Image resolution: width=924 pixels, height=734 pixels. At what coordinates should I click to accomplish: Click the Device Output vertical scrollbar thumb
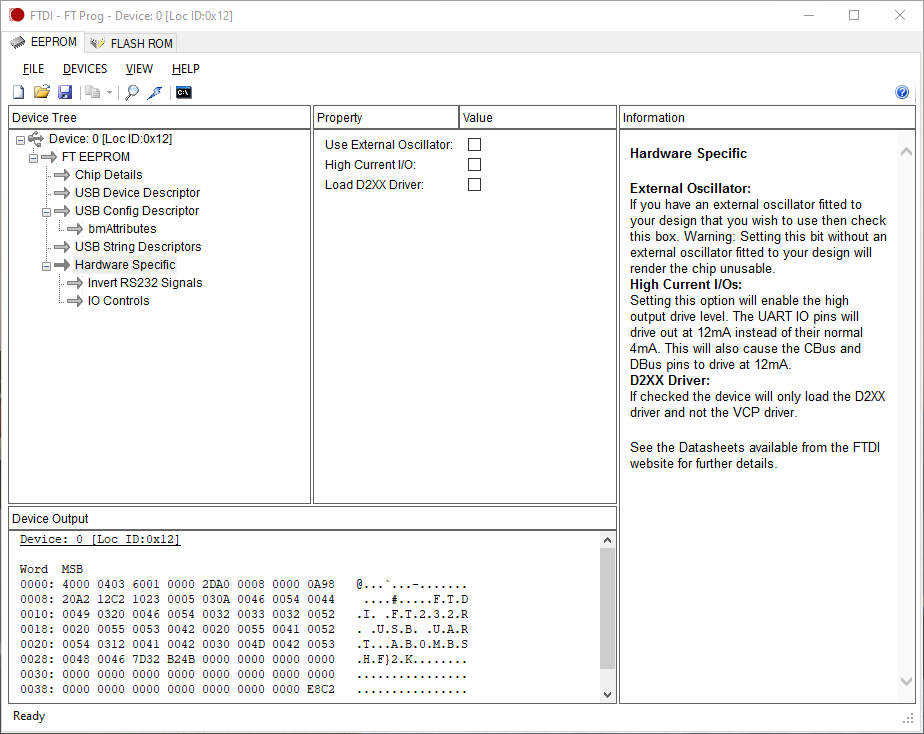[x=608, y=608]
